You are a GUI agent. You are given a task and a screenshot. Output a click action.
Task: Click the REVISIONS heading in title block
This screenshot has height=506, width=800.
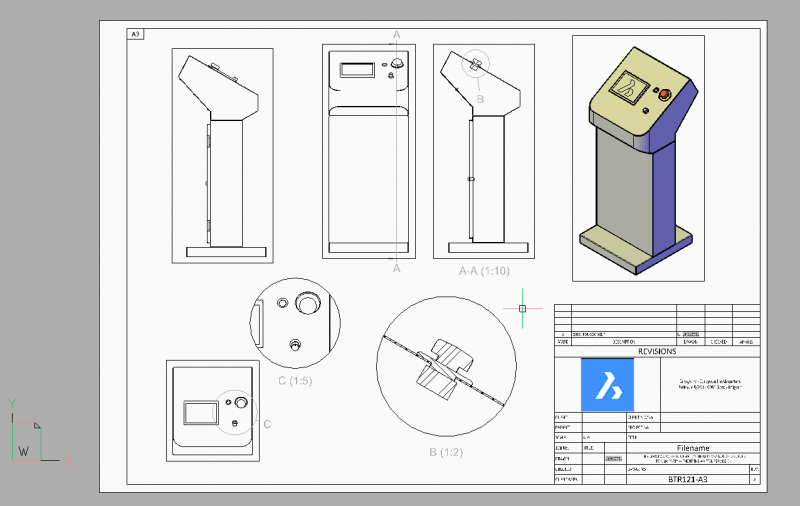(x=657, y=351)
